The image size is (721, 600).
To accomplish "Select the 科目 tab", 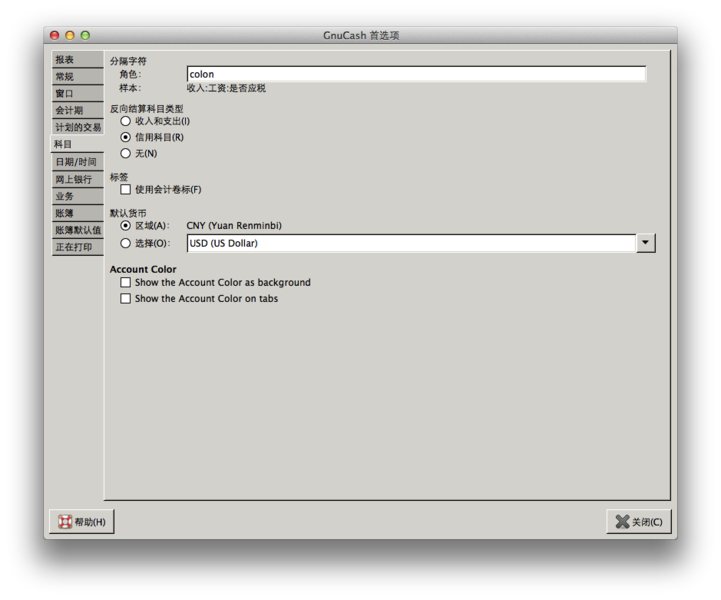I will (x=77, y=144).
